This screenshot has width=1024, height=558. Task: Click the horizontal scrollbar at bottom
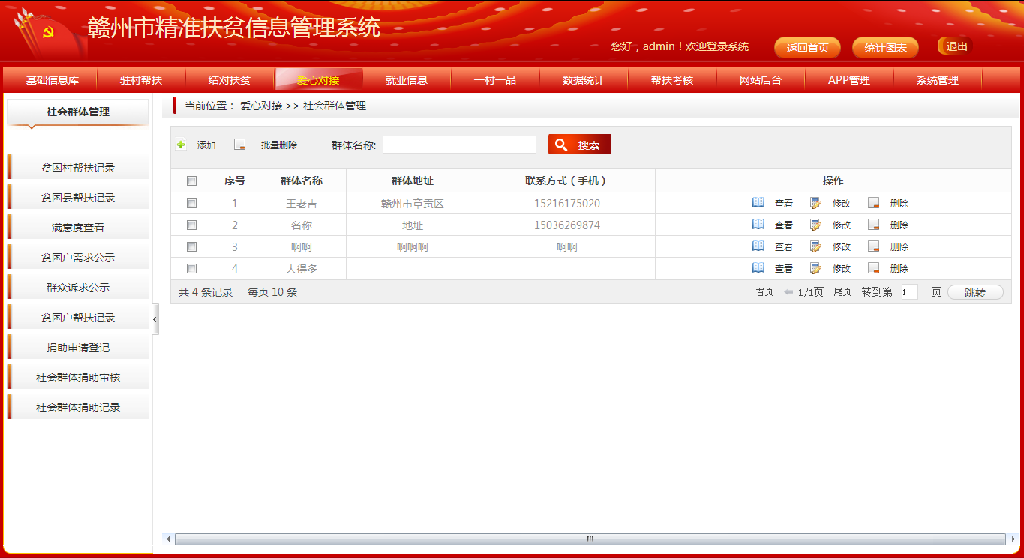[x=590, y=539]
